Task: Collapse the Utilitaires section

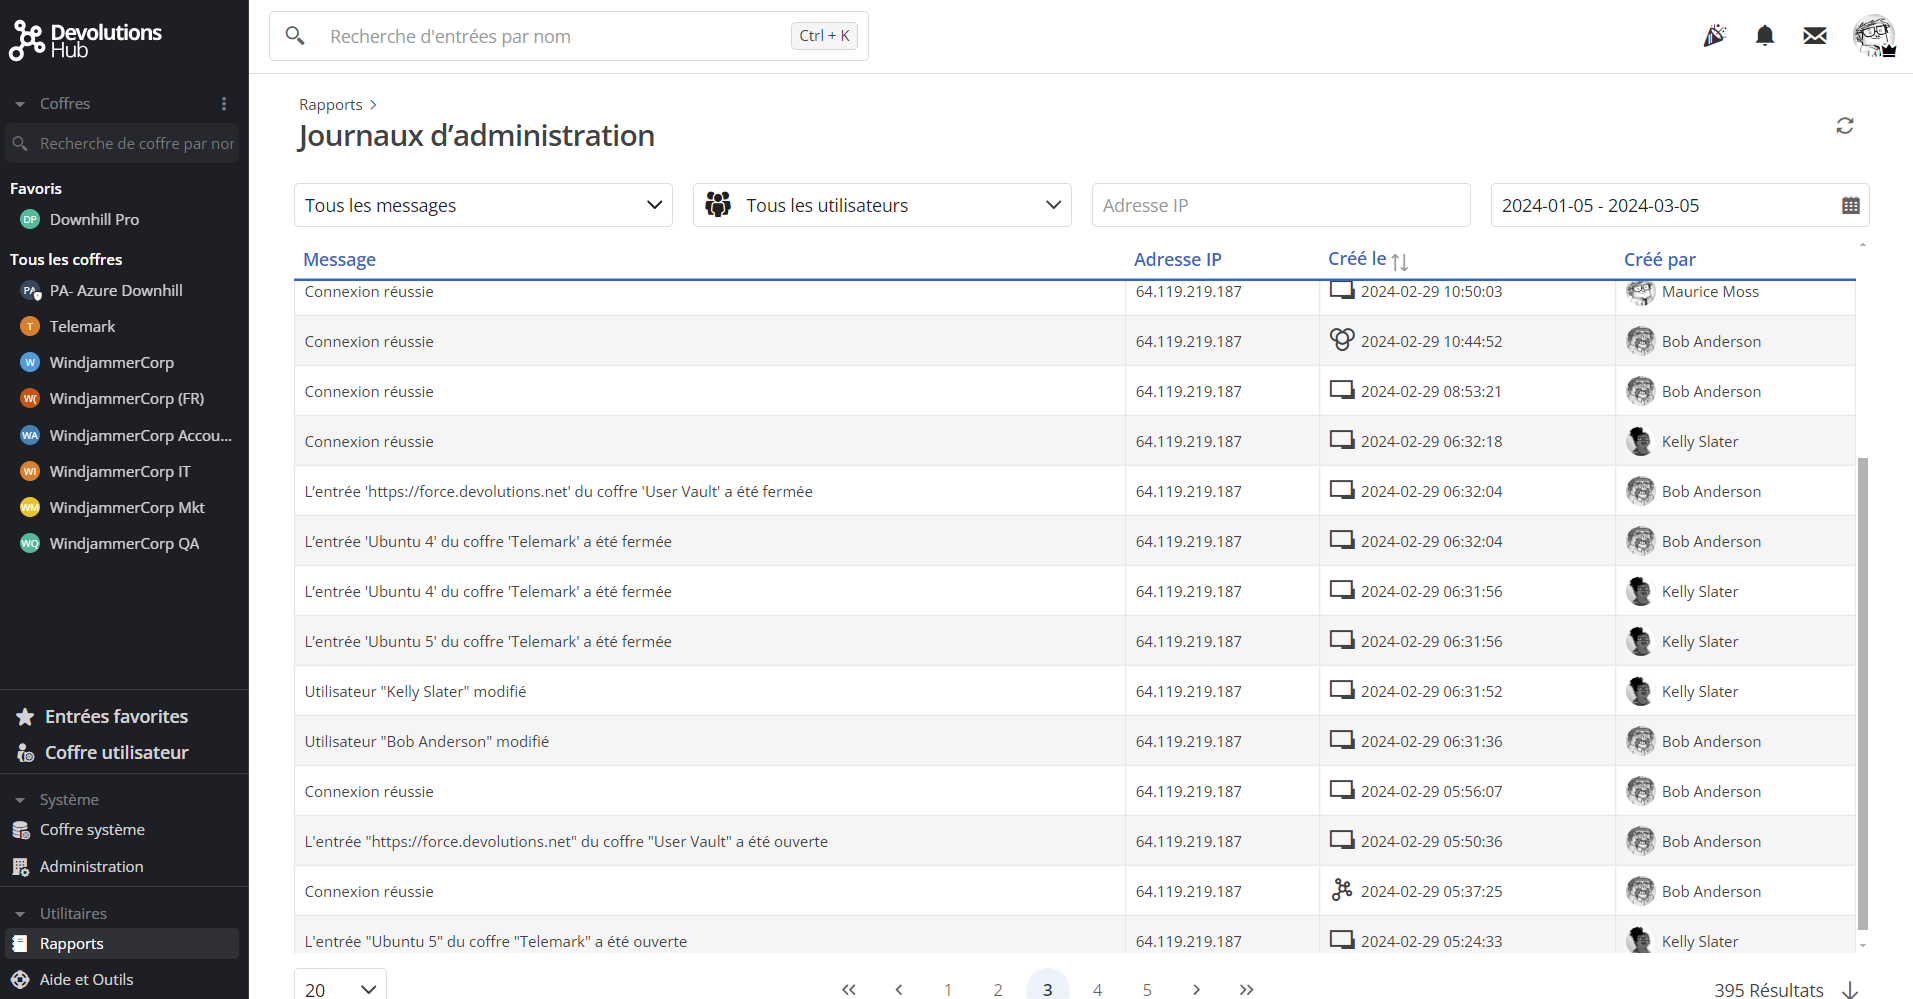Action: pyautogui.click(x=20, y=914)
